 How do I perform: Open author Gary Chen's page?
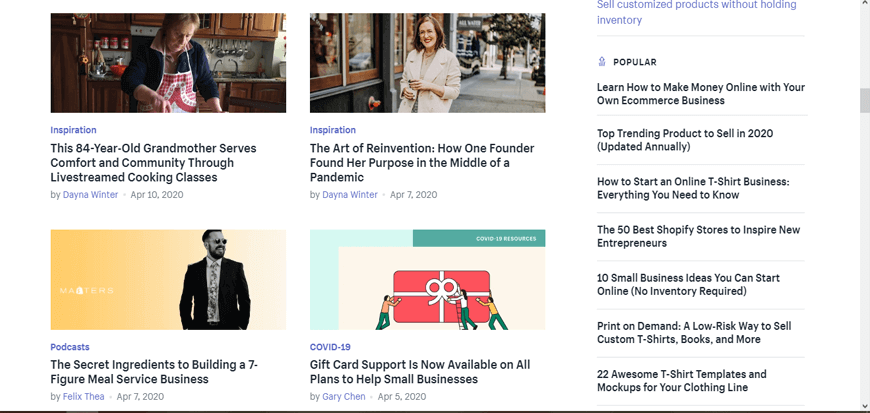point(345,397)
